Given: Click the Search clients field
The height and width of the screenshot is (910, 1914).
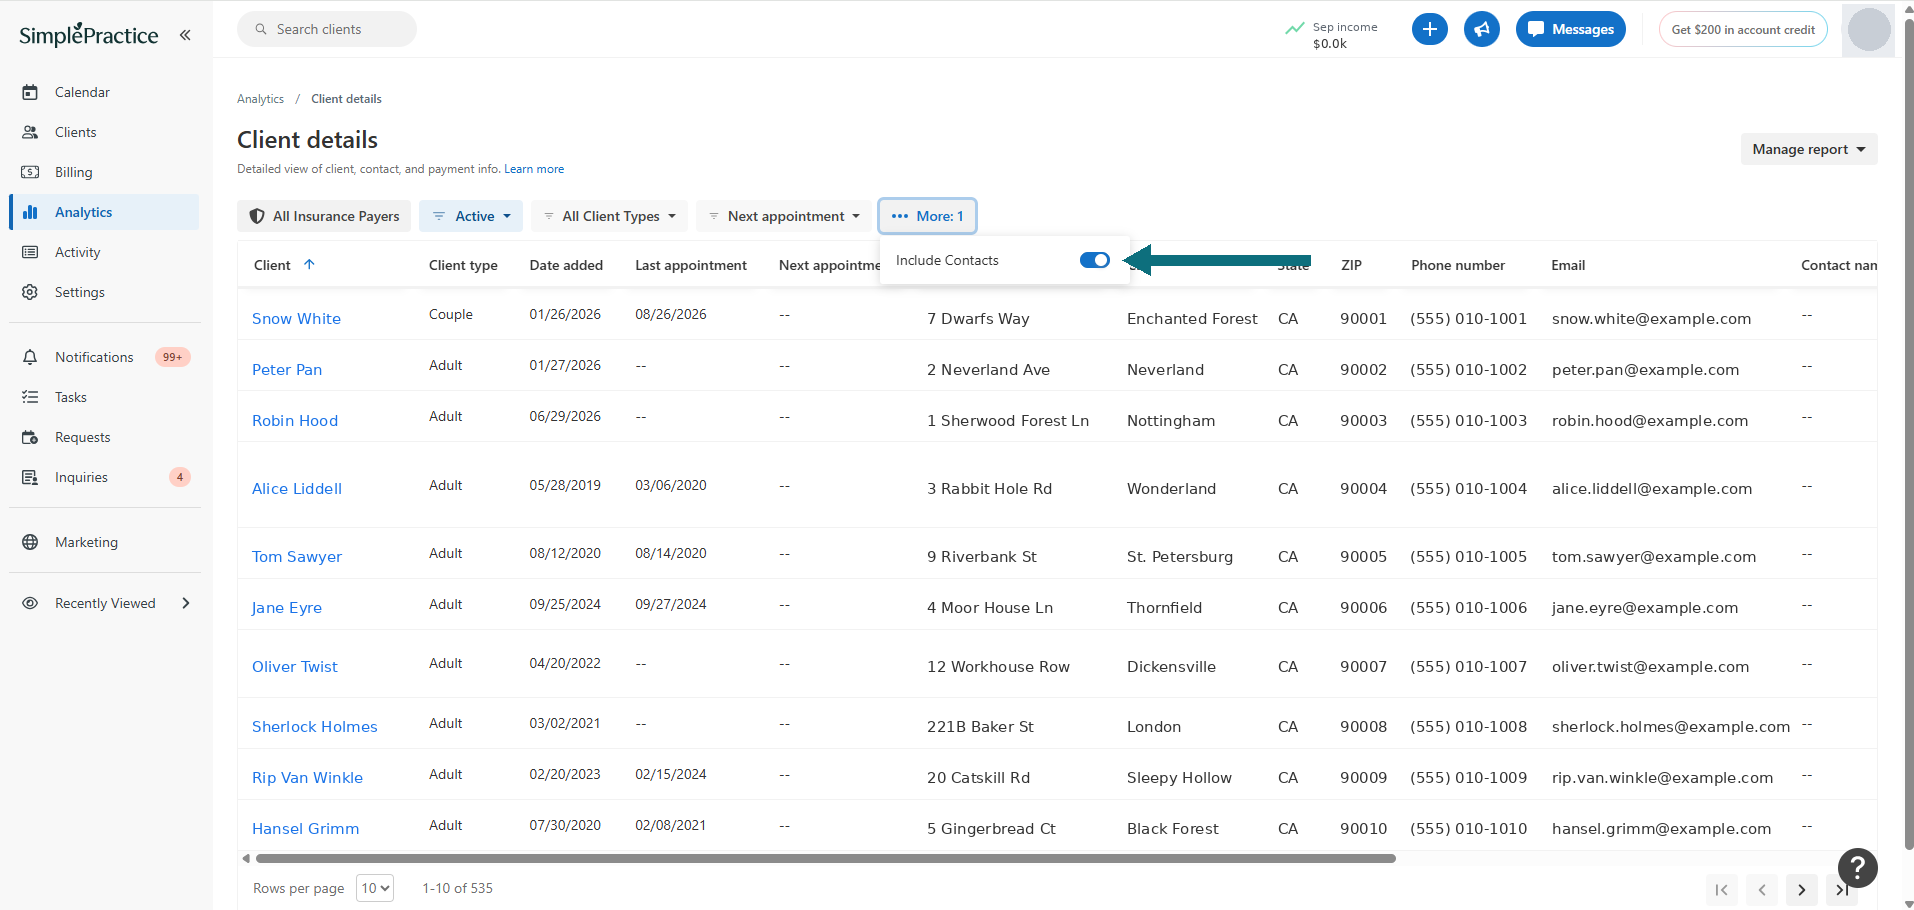Looking at the screenshot, I should (x=327, y=29).
